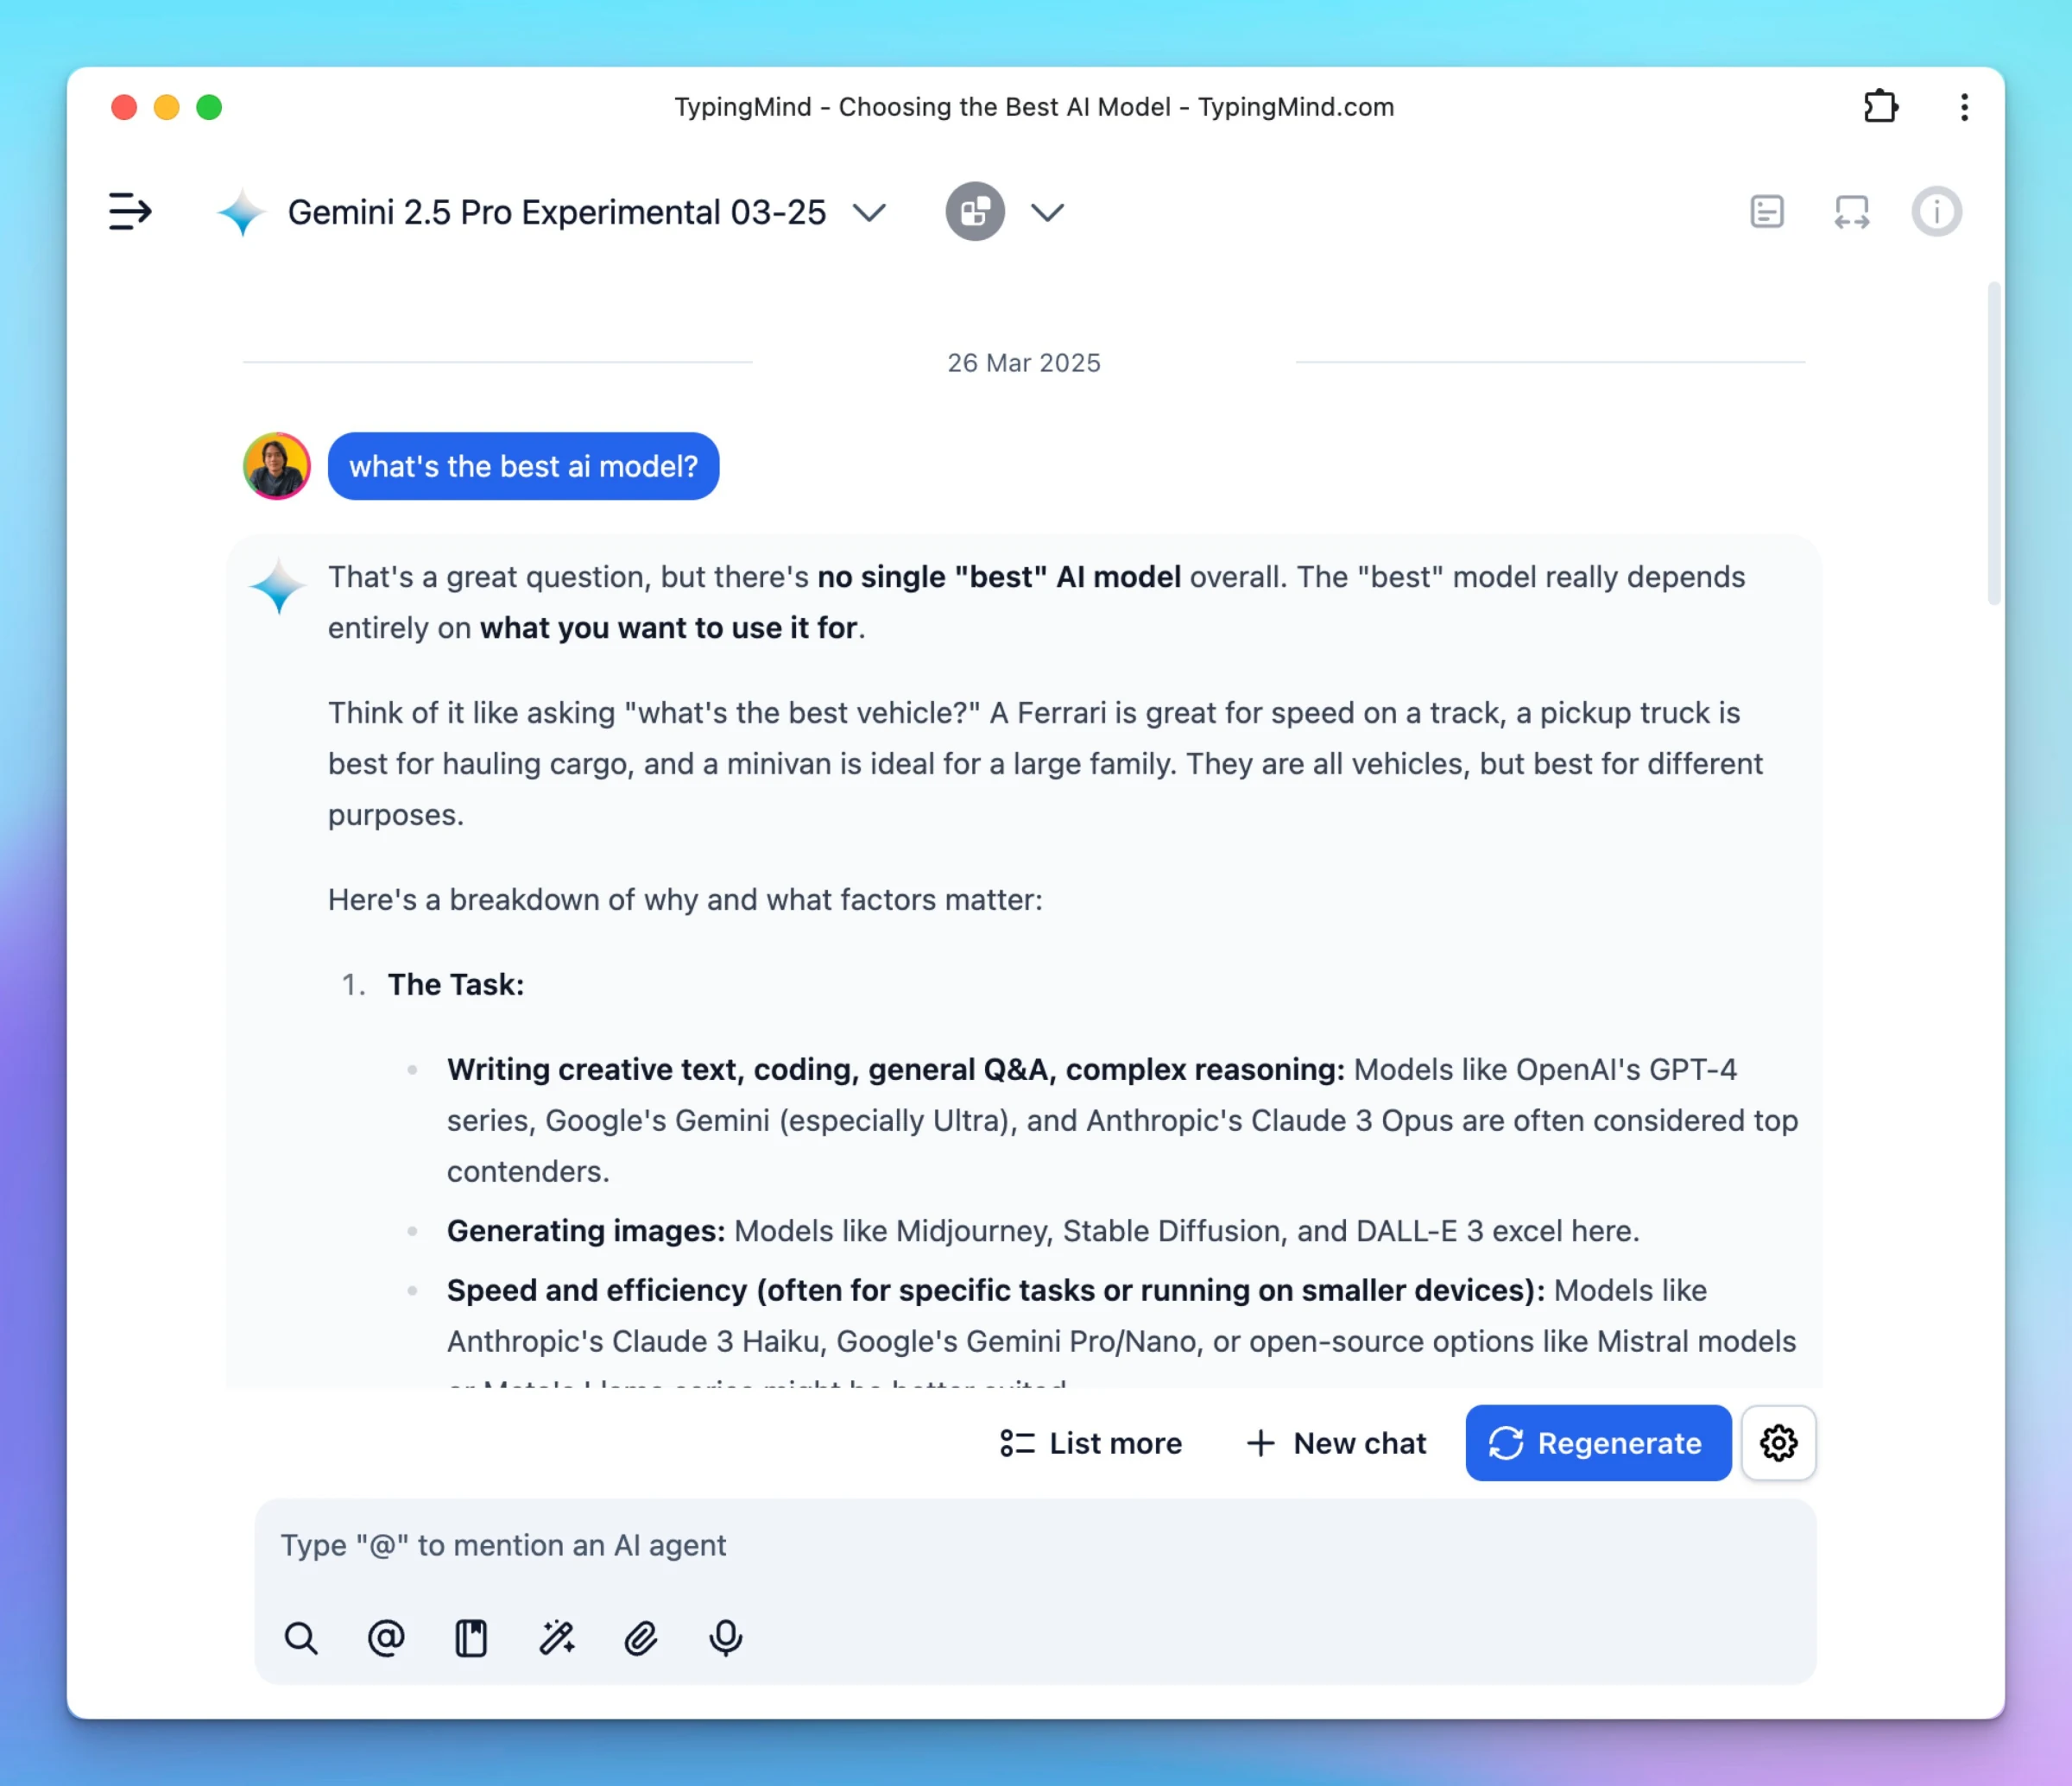Screen dimensions: 2072x1786
Task: Open the gear settings next to Regenerate
Action: point(1779,1443)
